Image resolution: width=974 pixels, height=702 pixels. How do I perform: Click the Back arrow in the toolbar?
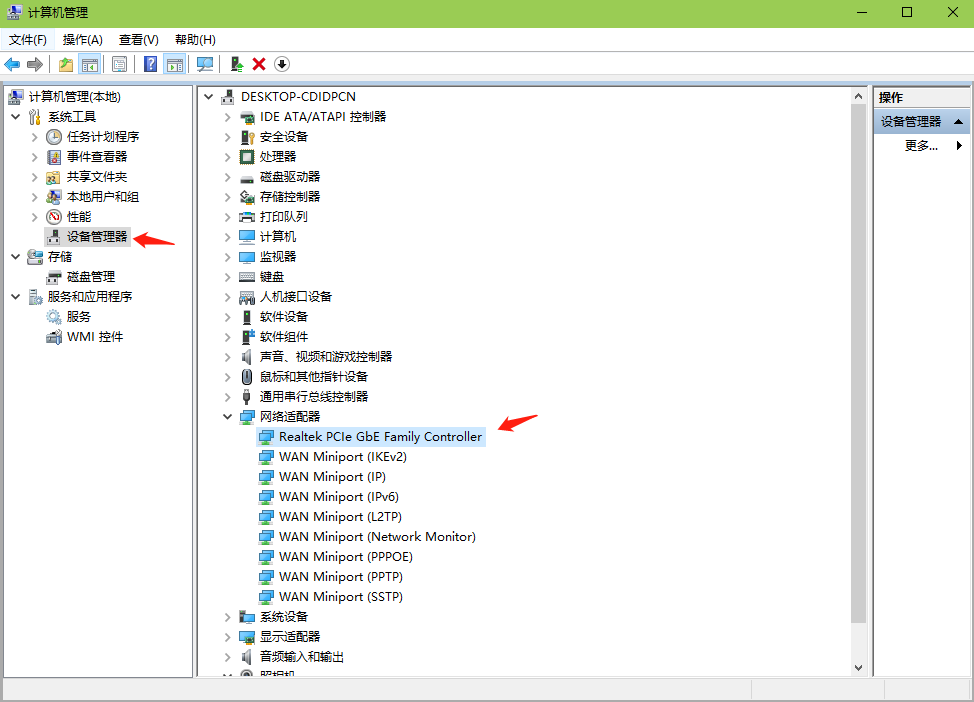(x=12, y=64)
